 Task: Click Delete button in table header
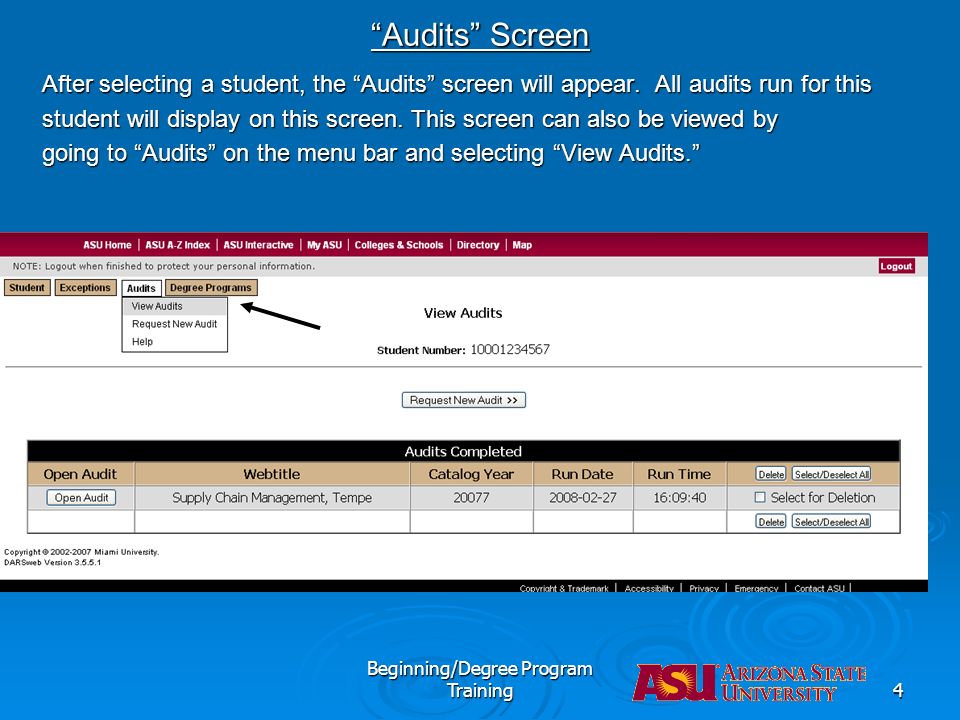(x=771, y=474)
